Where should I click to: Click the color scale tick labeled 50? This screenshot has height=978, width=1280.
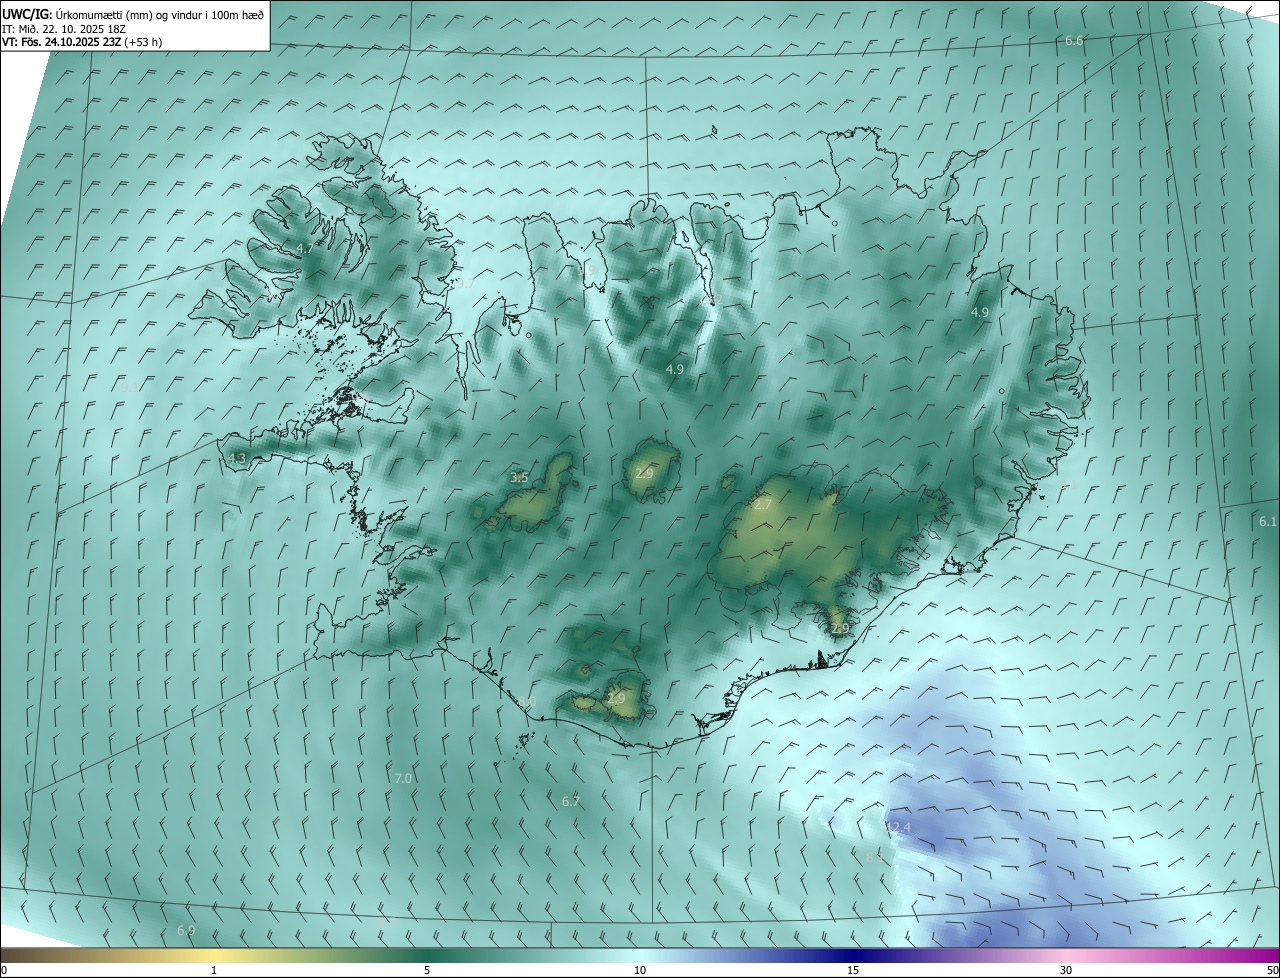pyautogui.click(x=1272, y=970)
